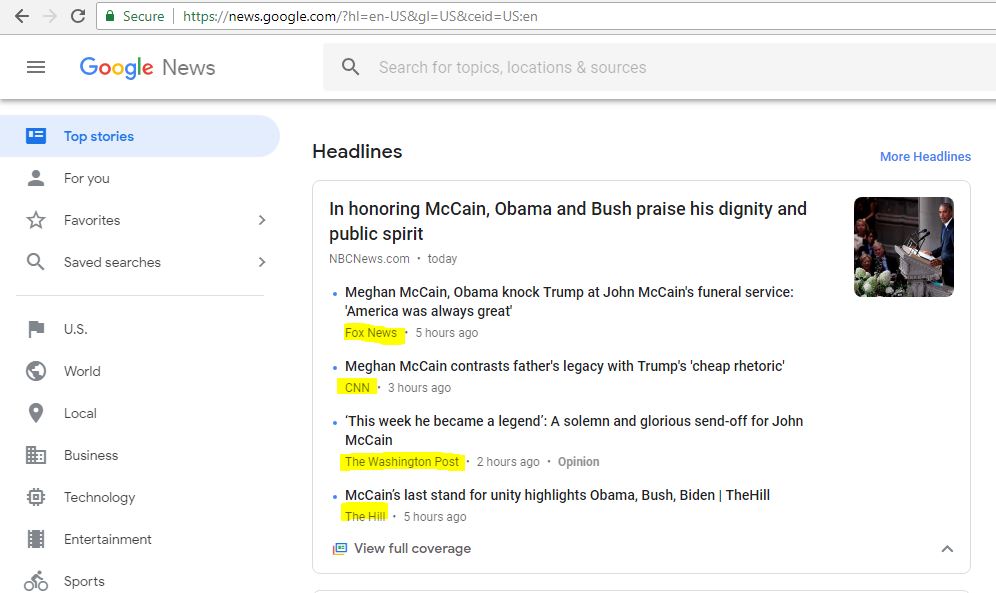This screenshot has width=996, height=593.
Task: Open the 'America was always great' article
Action: tap(569, 302)
